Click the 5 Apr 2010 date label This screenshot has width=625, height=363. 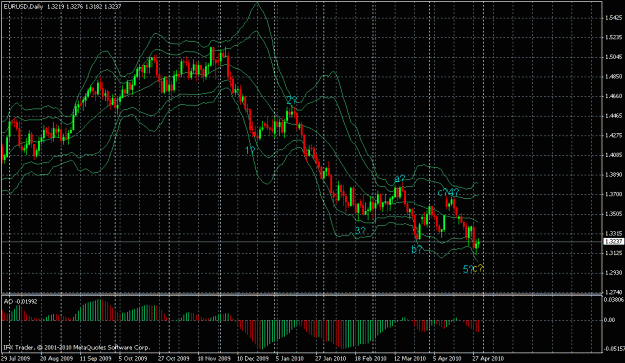(448, 359)
